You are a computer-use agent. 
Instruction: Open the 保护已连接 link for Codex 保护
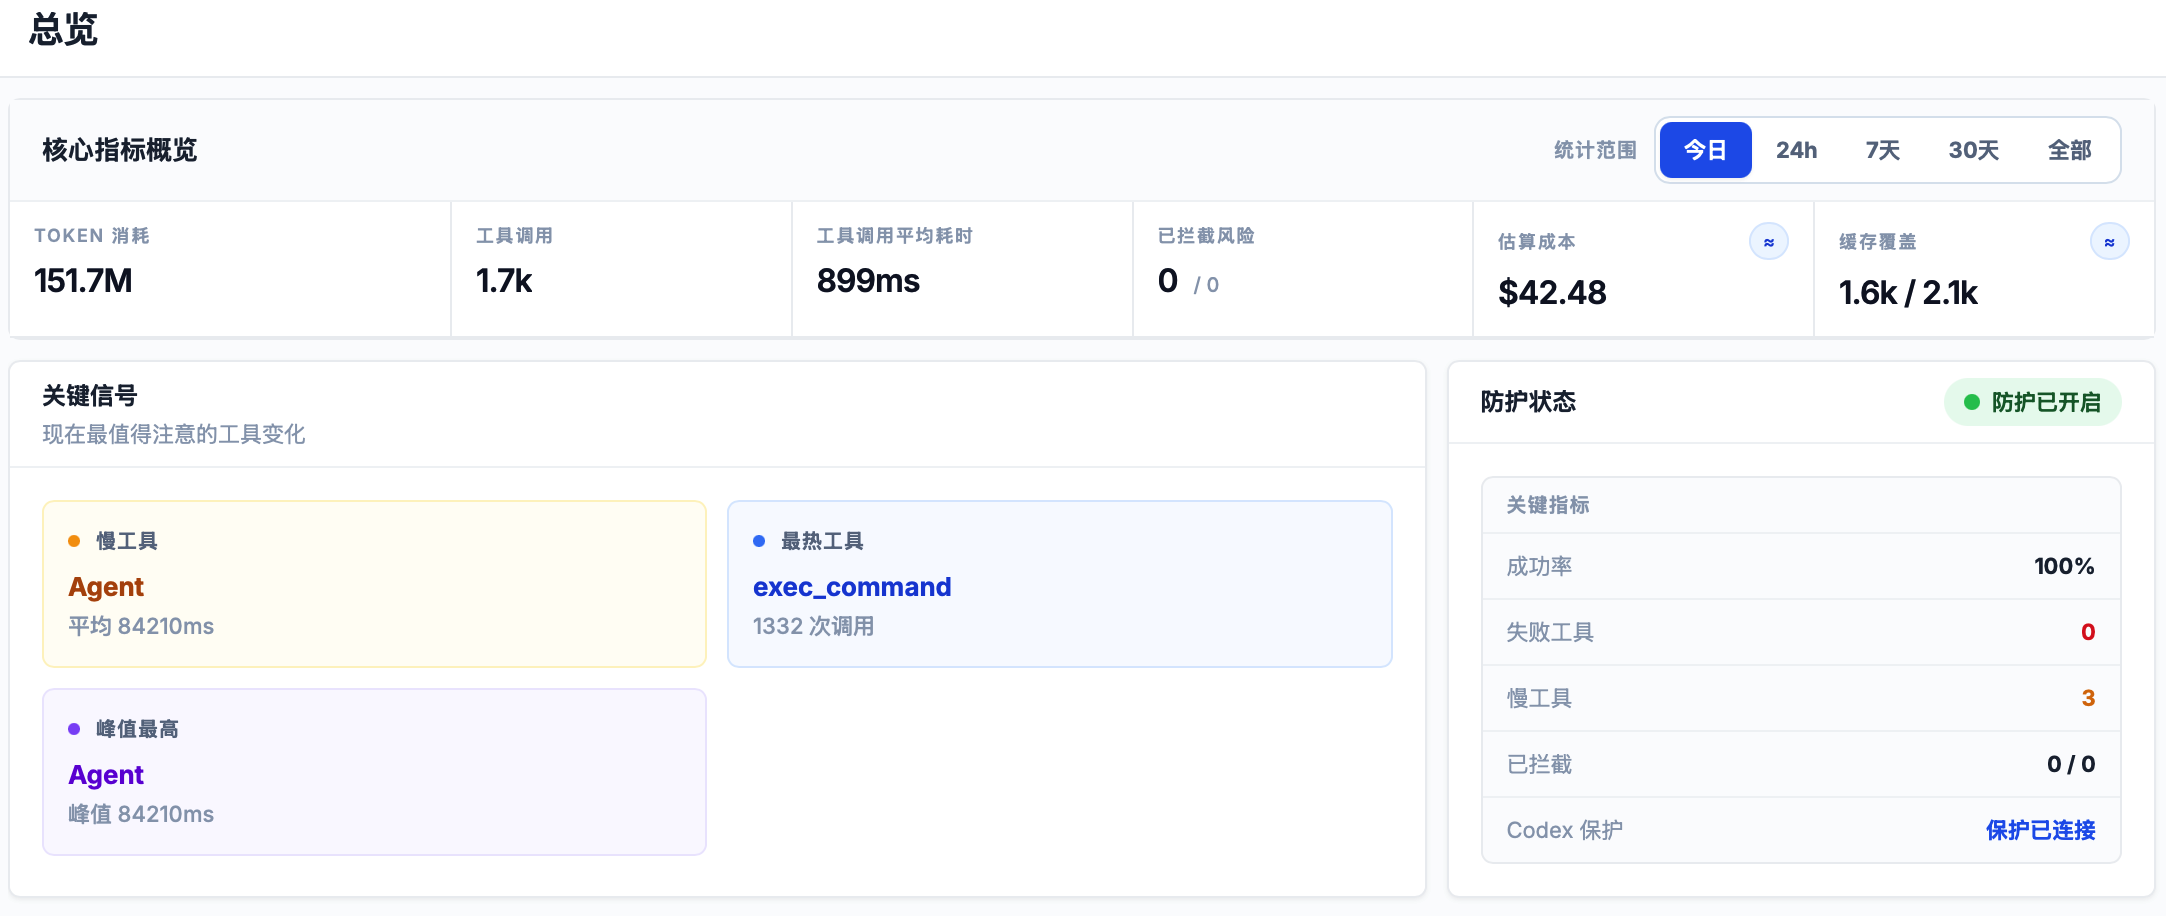coord(2040,830)
